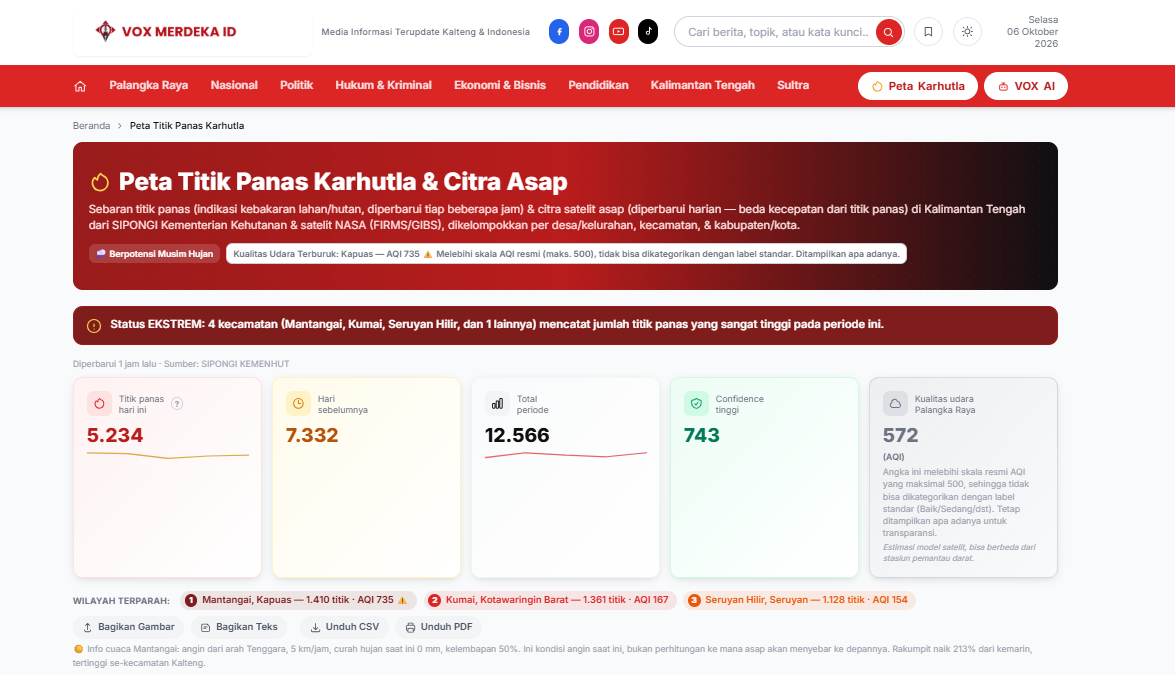Launch the VOX AI button
The height and width of the screenshot is (675, 1175).
1025,86
